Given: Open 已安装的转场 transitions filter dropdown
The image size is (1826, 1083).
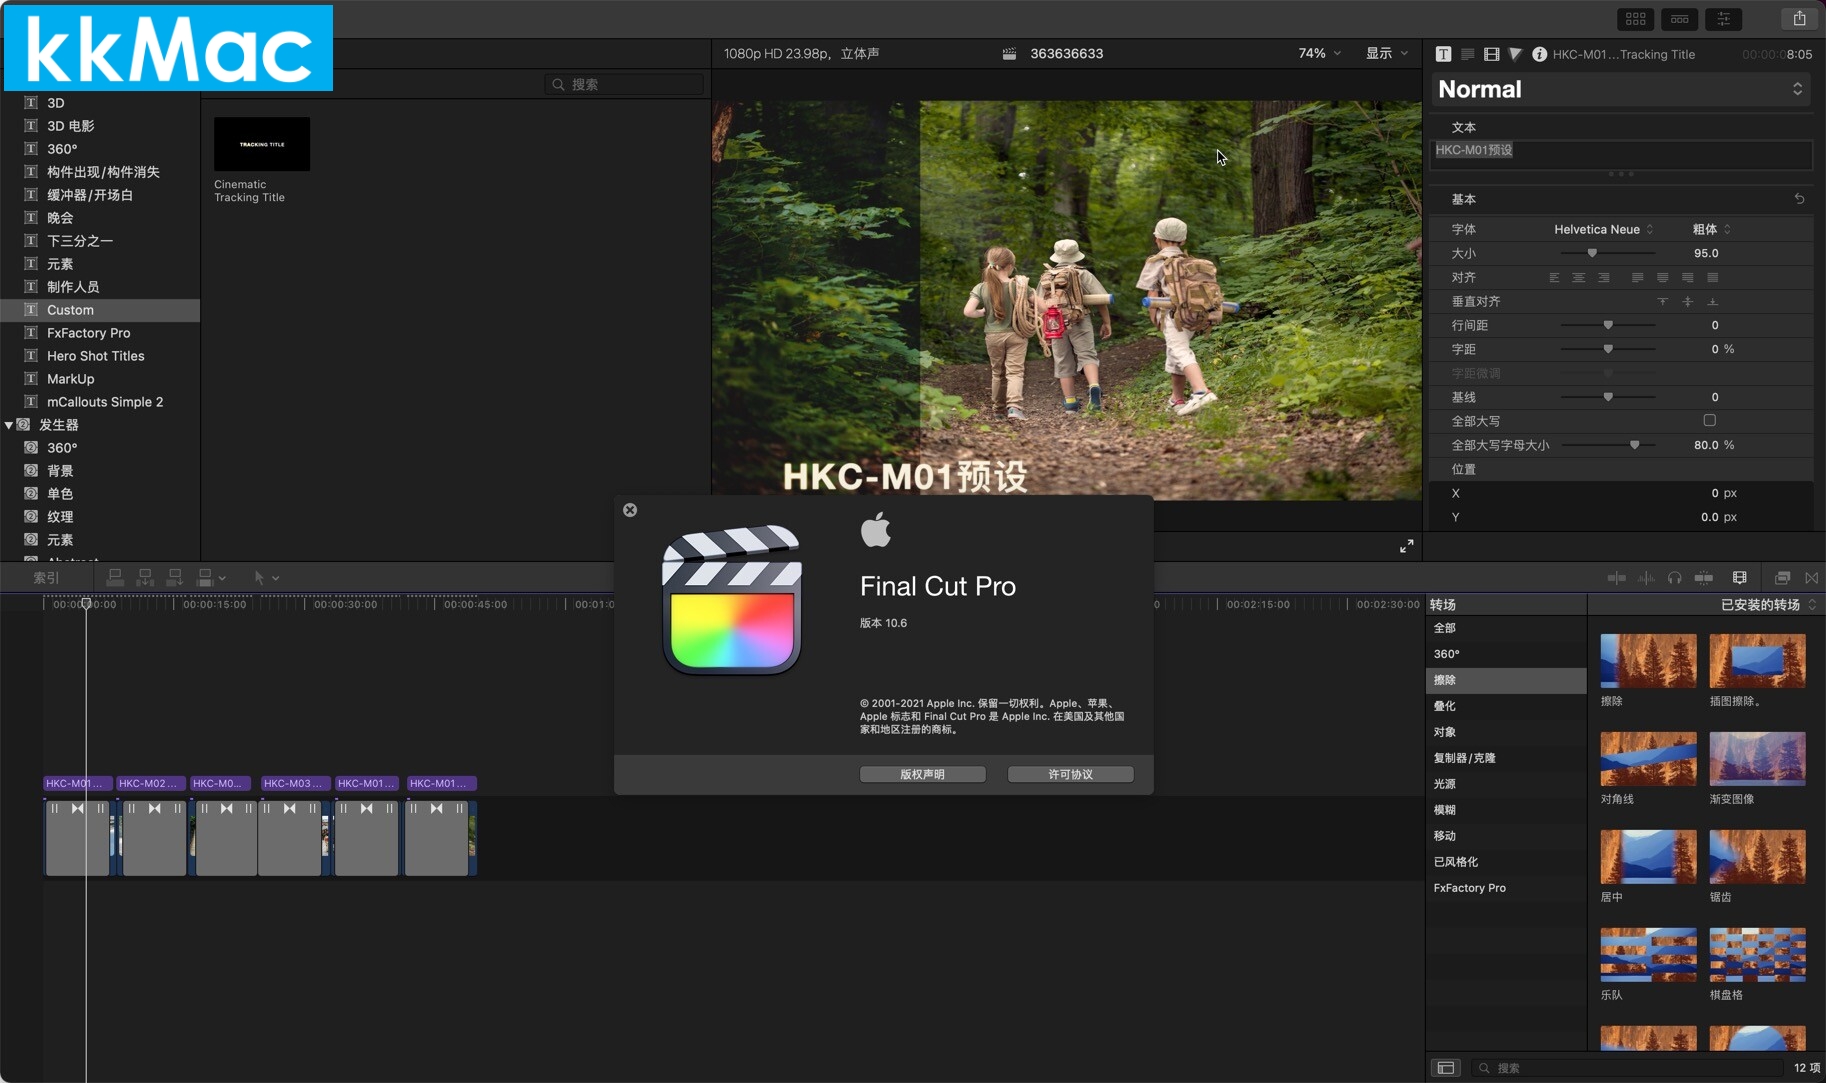Looking at the screenshot, I should [1767, 605].
